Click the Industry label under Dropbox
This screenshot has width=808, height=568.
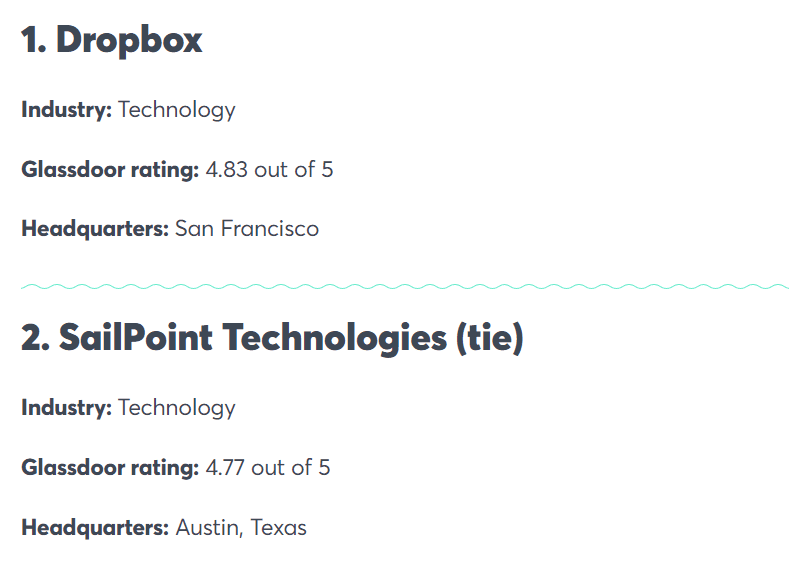66,110
